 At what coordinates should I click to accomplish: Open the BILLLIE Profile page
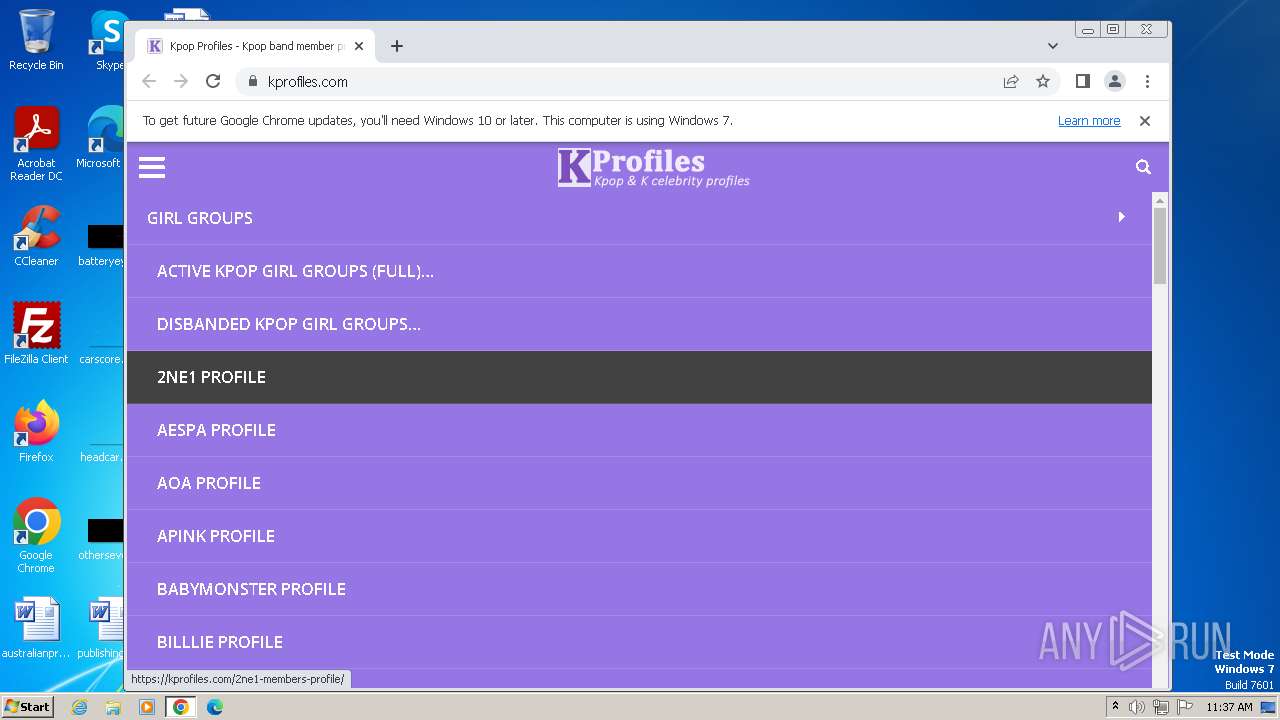(x=639, y=642)
